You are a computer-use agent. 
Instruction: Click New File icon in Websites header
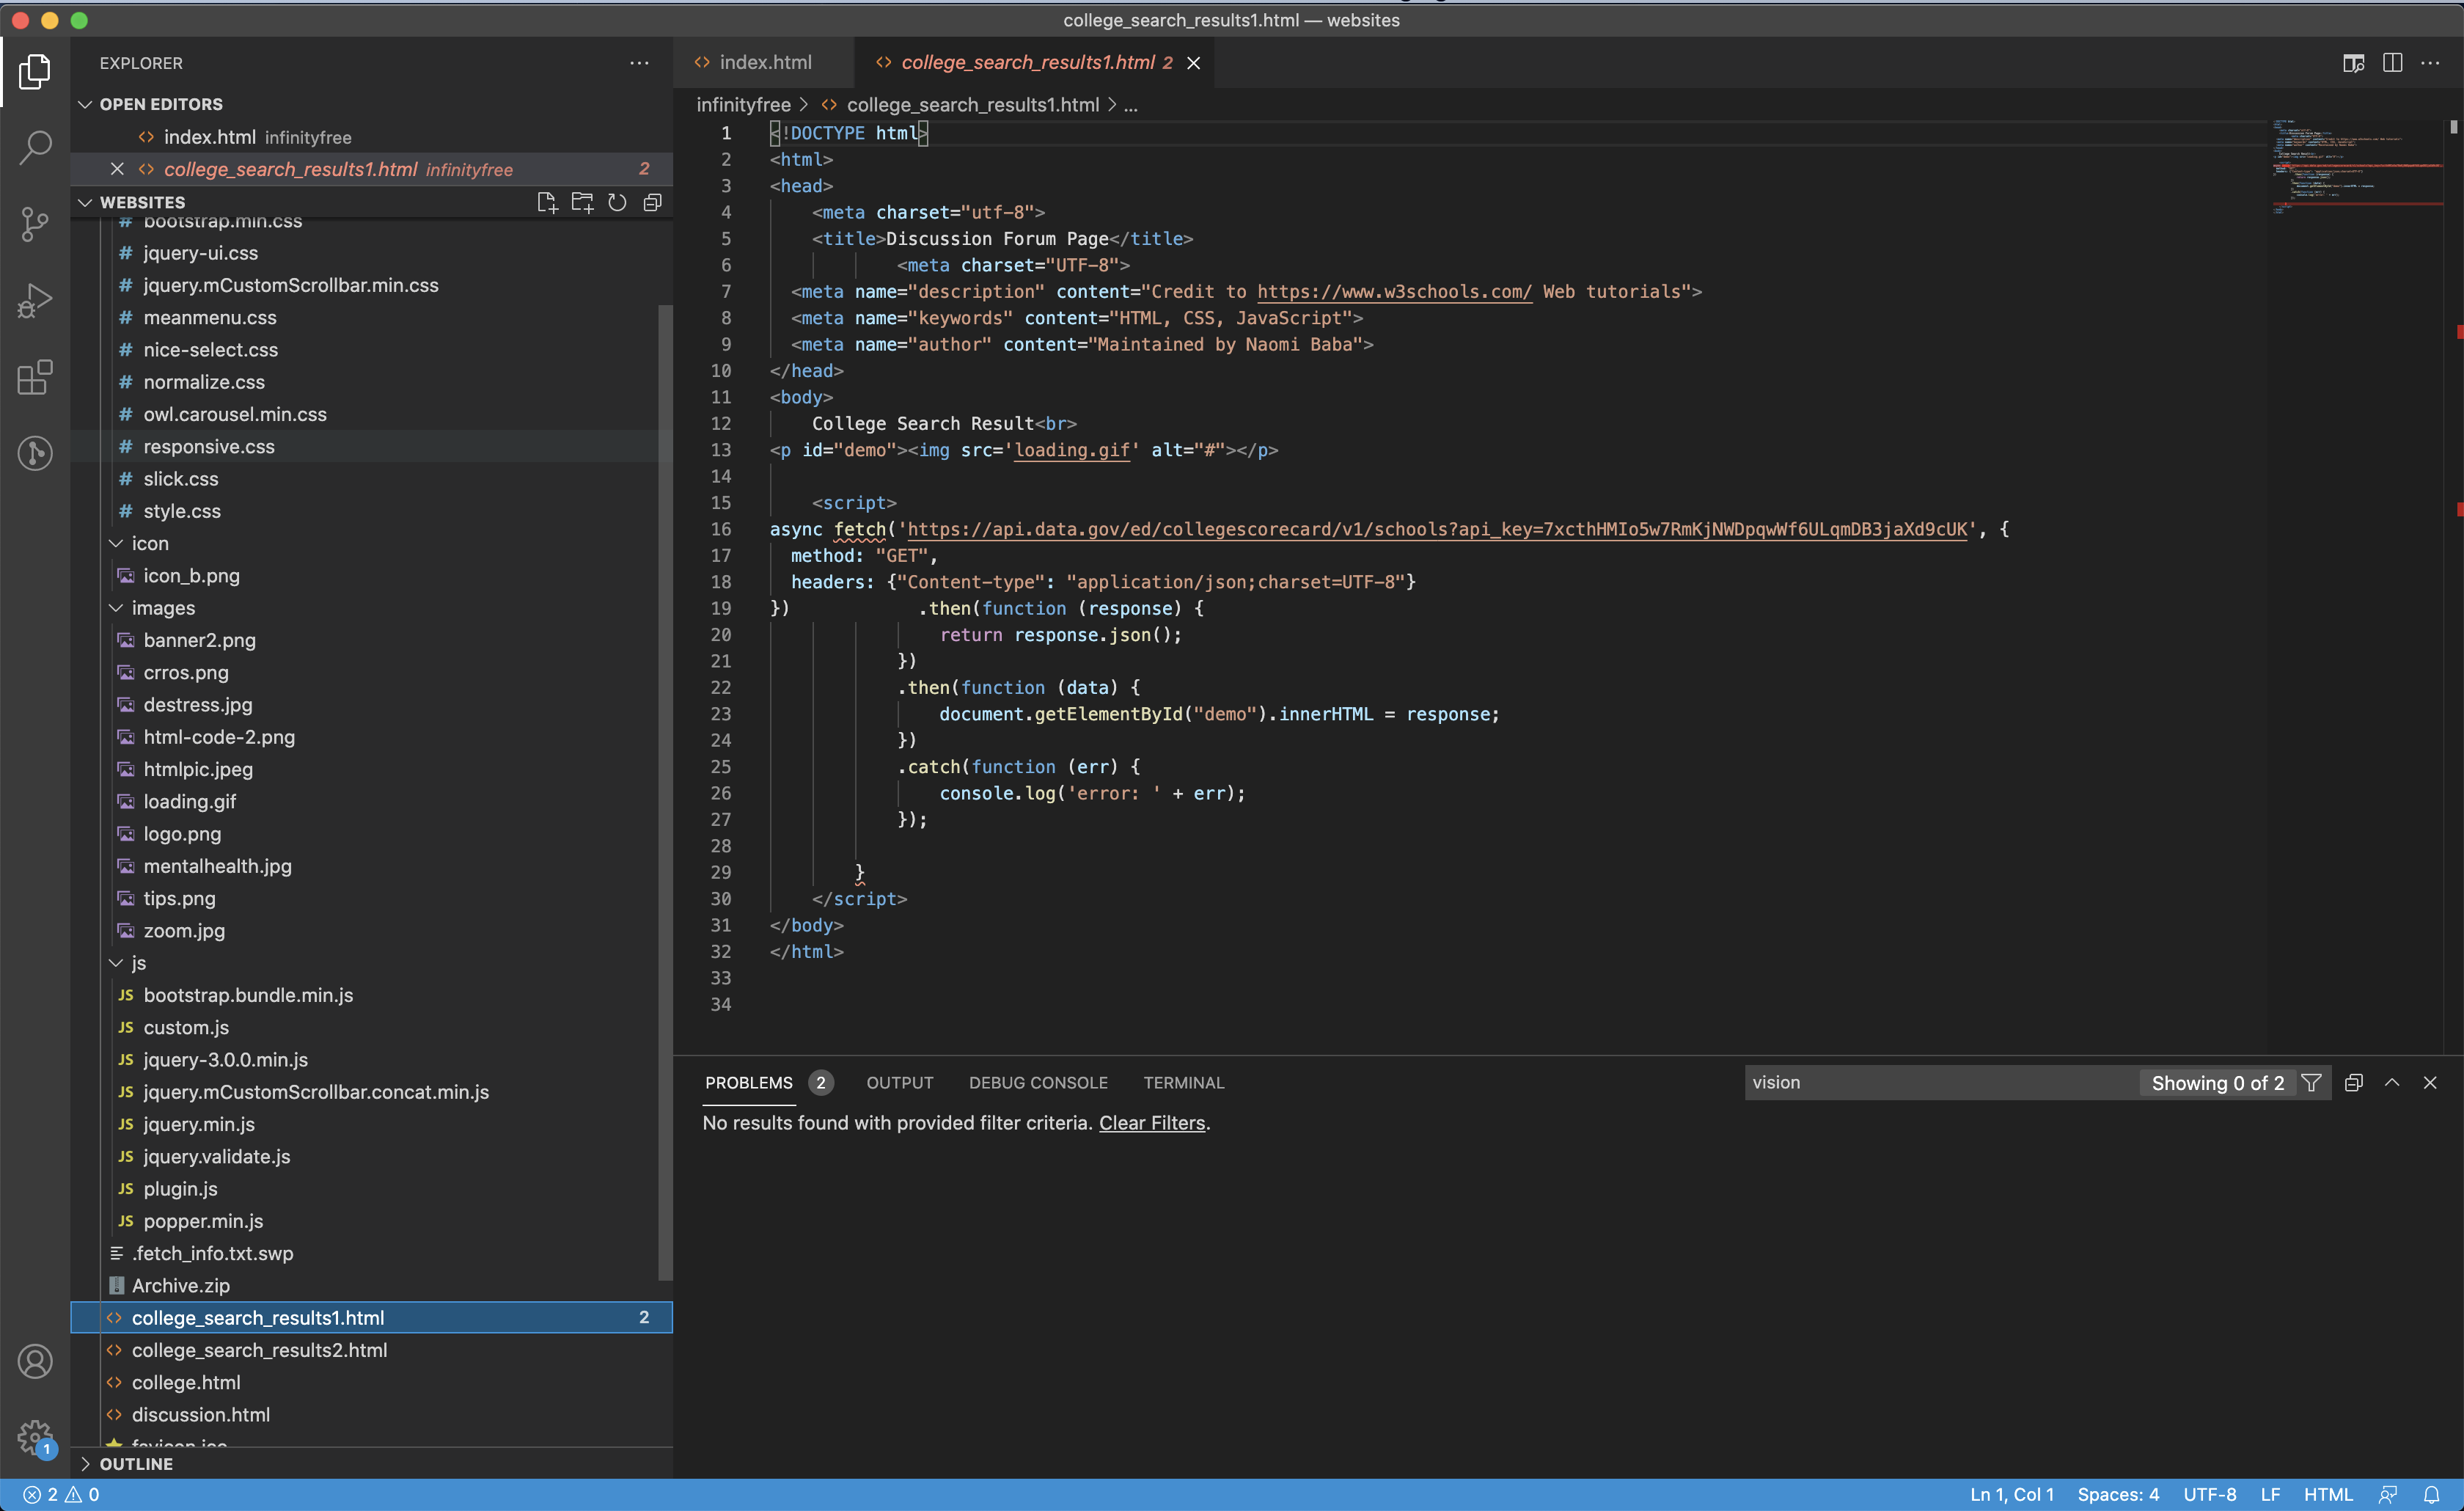[x=546, y=202]
